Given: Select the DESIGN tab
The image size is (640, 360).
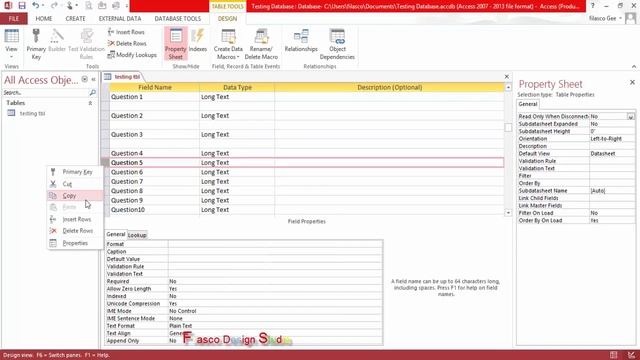Looking at the screenshot, I should point(227,18).
